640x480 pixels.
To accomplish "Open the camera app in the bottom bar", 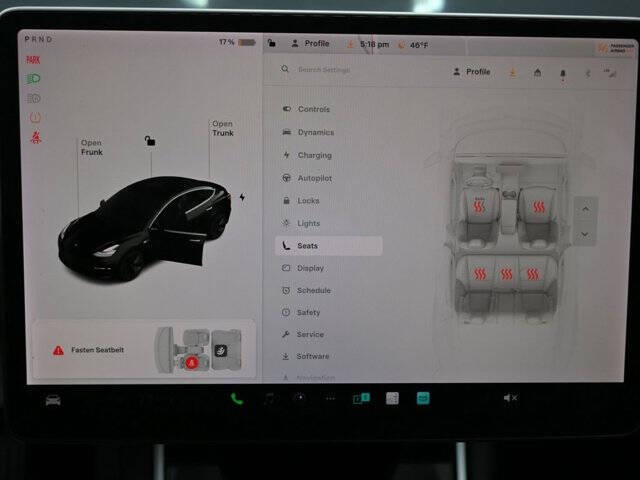I will pyautogui.click(x=300, y=398).
